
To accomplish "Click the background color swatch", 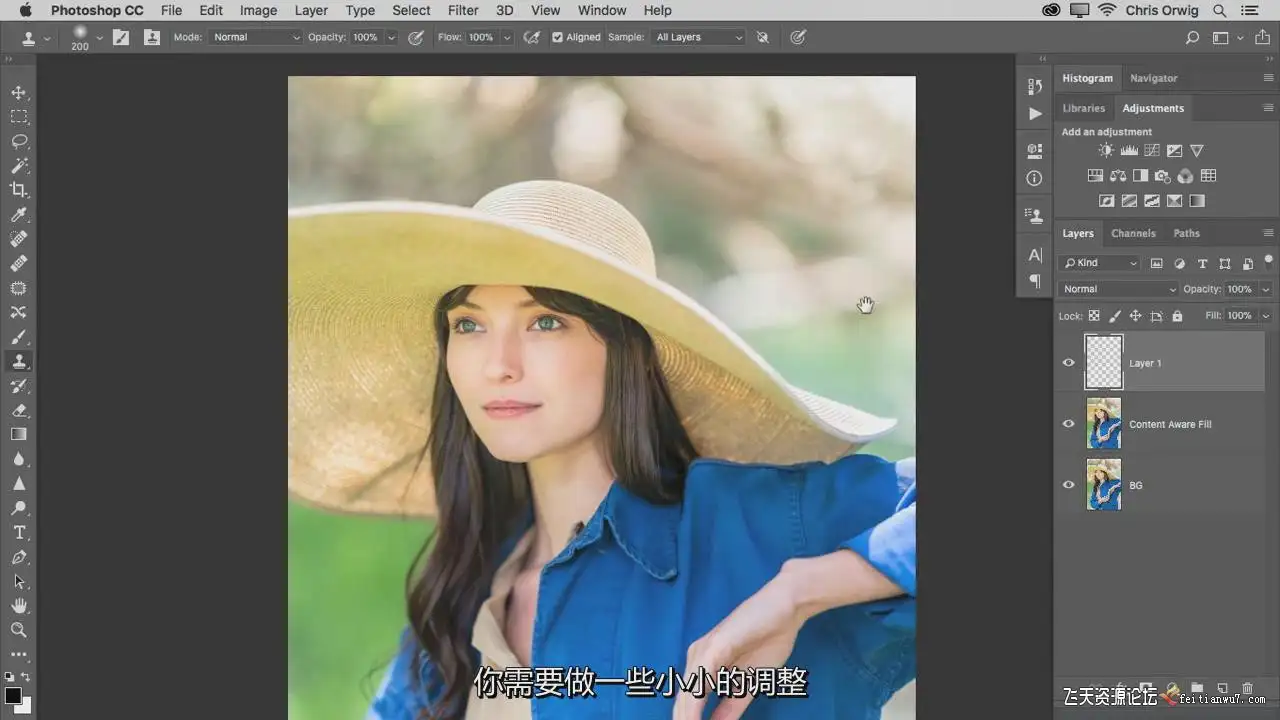I will pos(26,706).
